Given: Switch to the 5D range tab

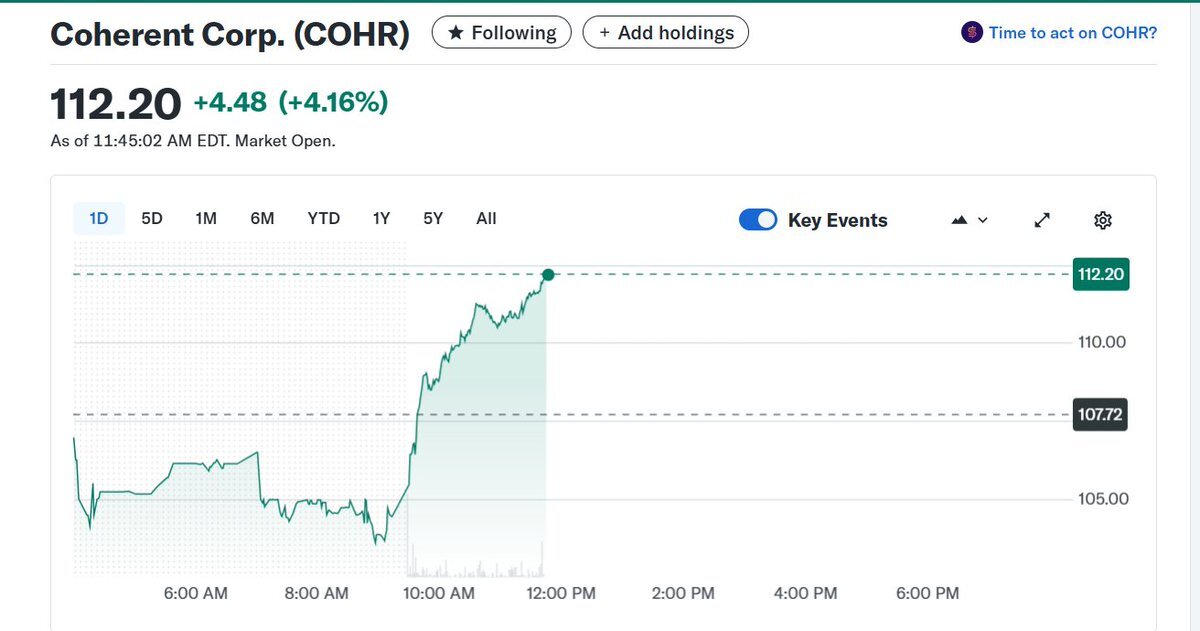Looking at the screenshot, I should pyautogui.click(x=152, y=218).
